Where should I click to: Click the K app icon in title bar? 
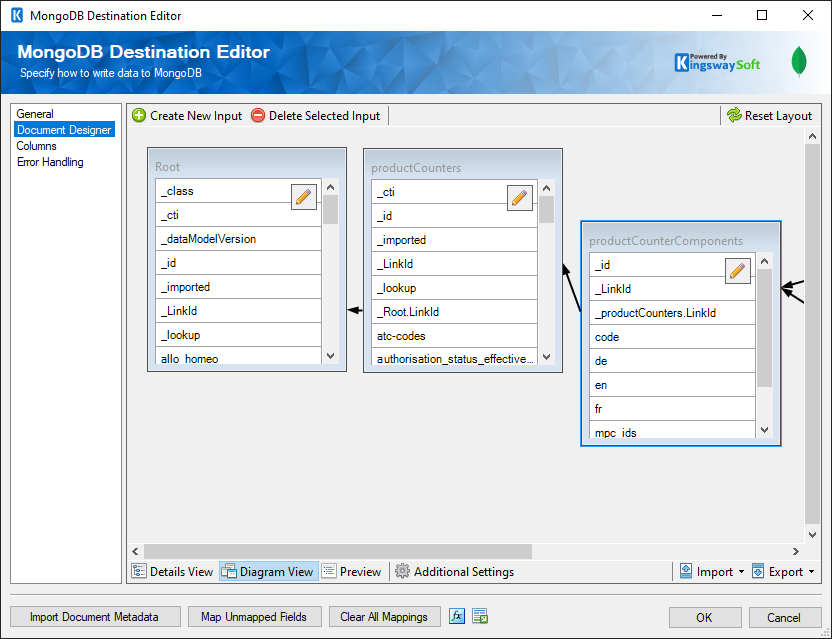click(x=17, y=15)
